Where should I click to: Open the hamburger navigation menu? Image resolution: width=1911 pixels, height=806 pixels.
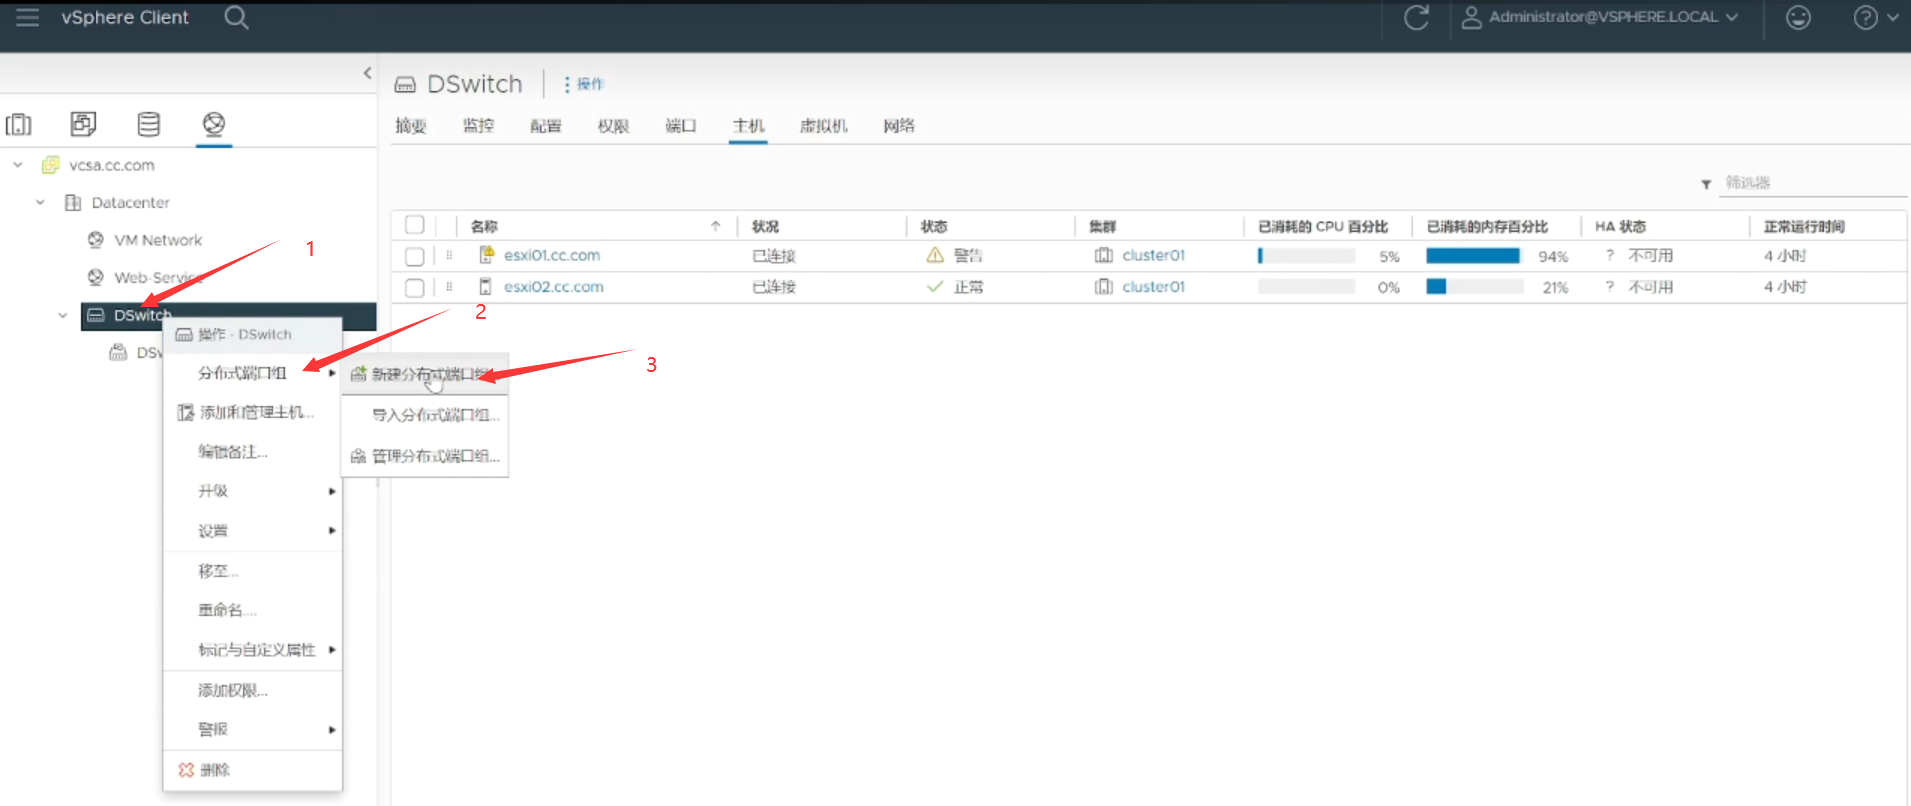[x=27, y=17]
